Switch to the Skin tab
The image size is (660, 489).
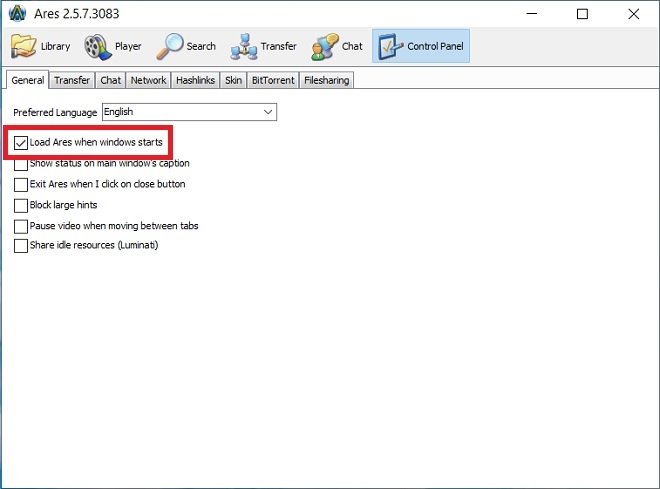click(233, 80)
